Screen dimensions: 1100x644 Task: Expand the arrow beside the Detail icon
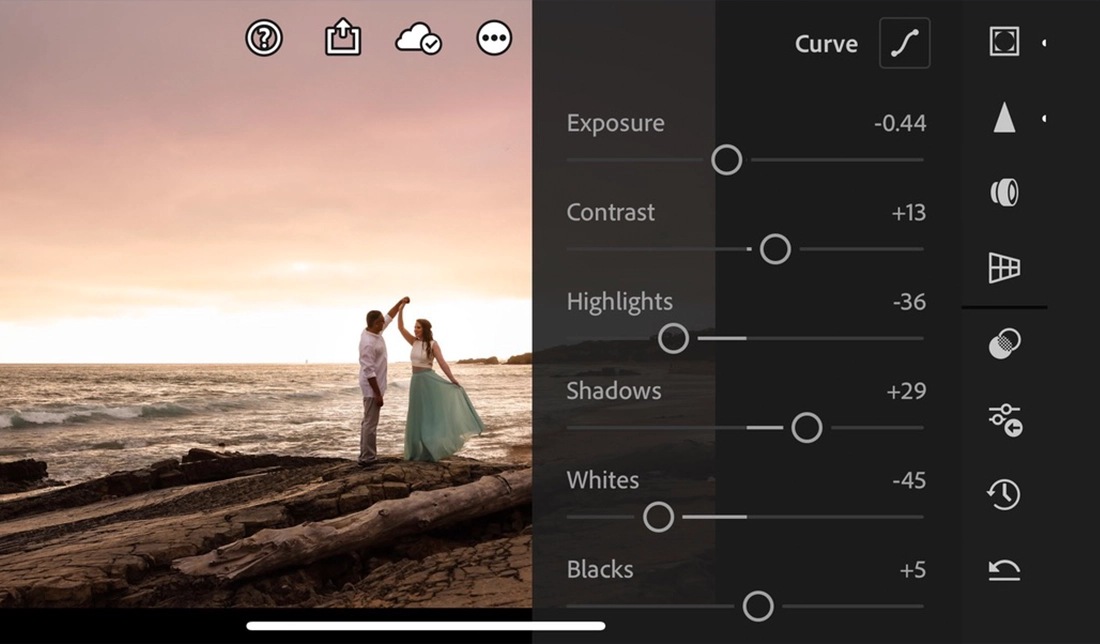pos(1044,118)
